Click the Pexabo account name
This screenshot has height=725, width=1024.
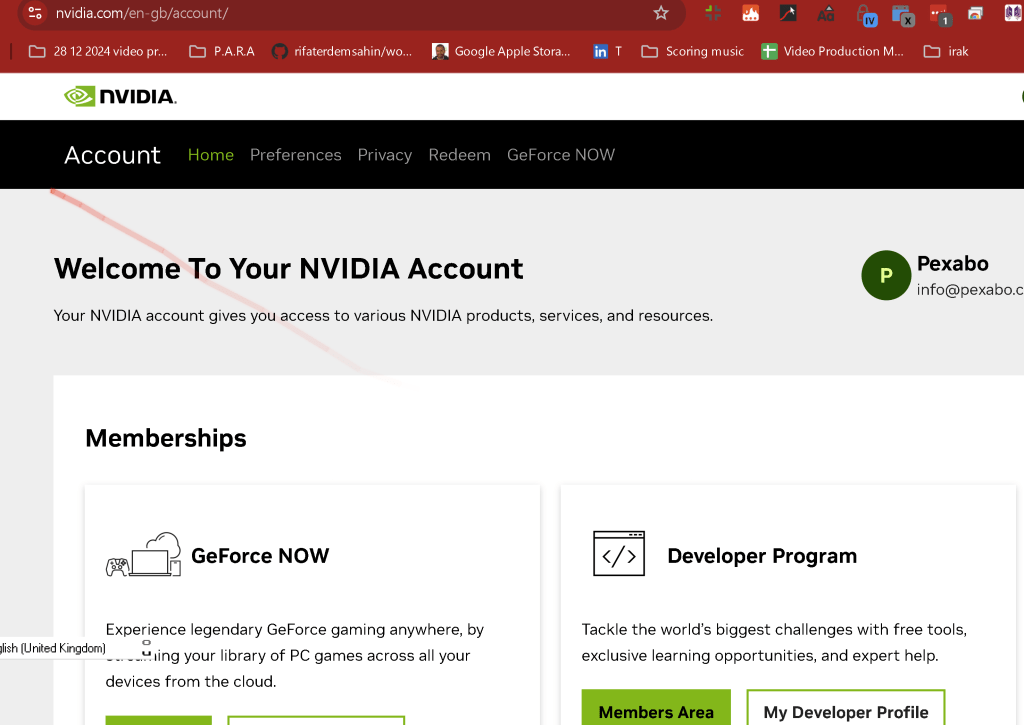click(x=953, y=263)
